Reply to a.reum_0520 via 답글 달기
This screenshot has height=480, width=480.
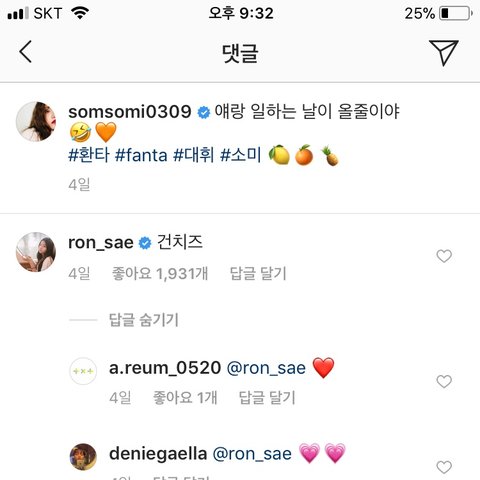point(267,397)
